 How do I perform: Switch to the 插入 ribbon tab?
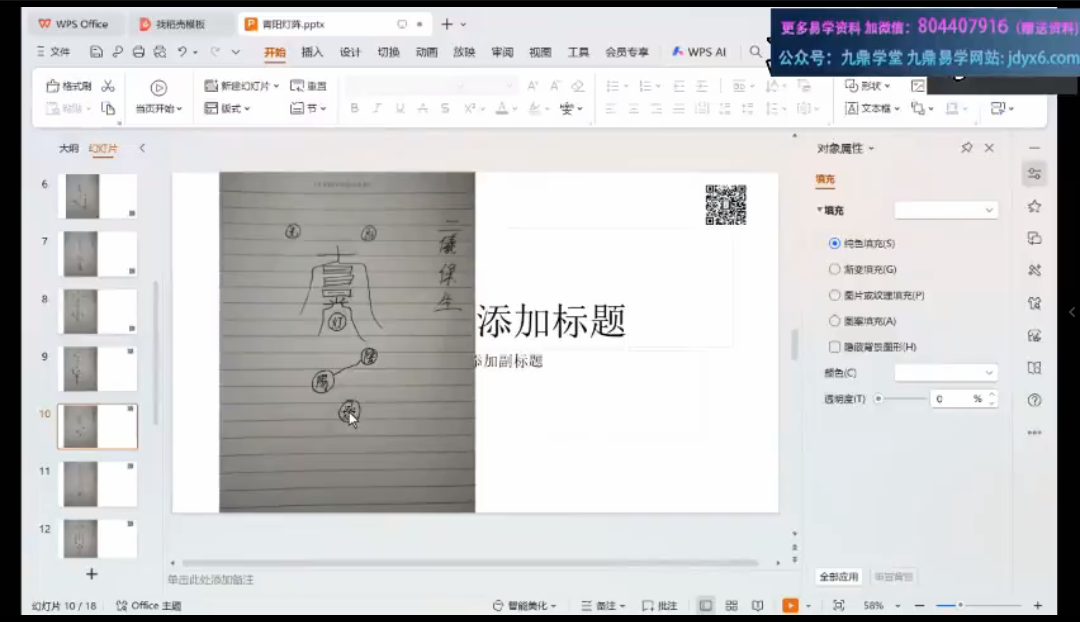(312, 52)
